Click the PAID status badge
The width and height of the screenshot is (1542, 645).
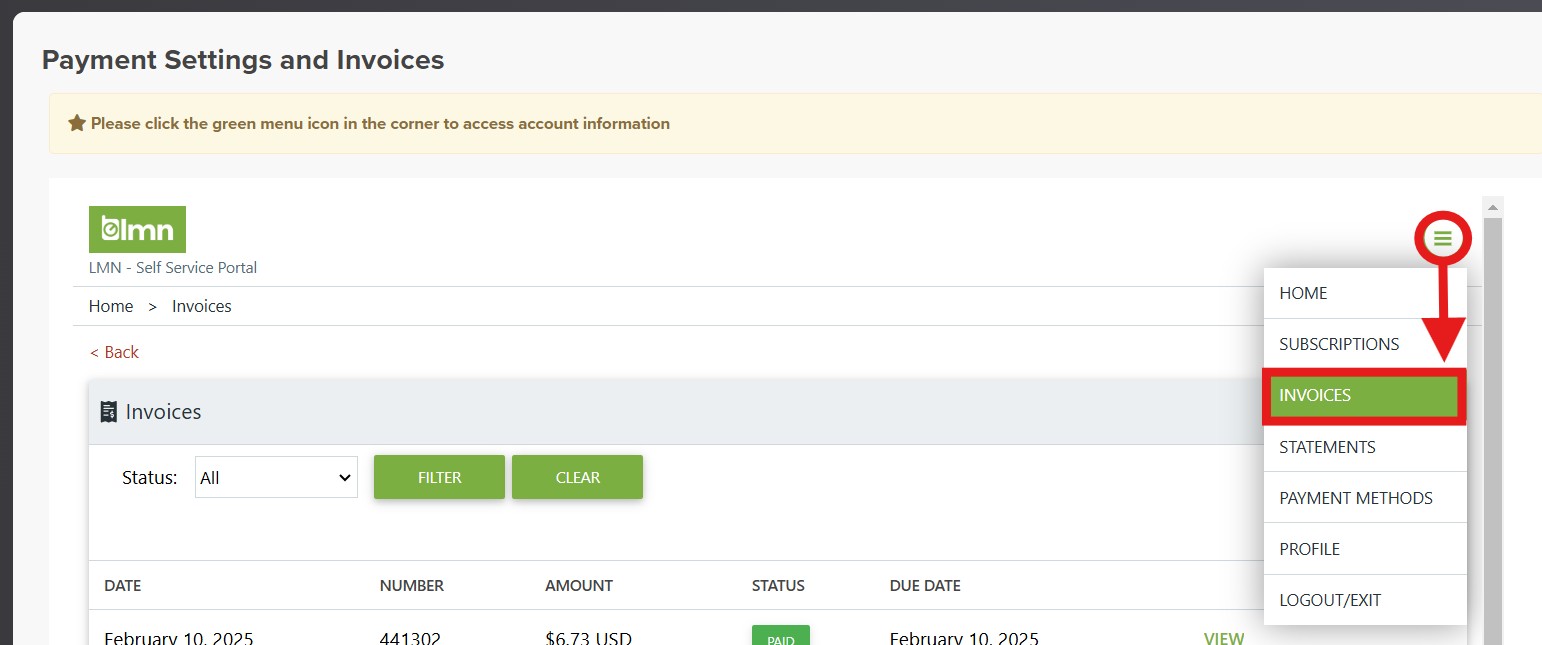(781, 636)
